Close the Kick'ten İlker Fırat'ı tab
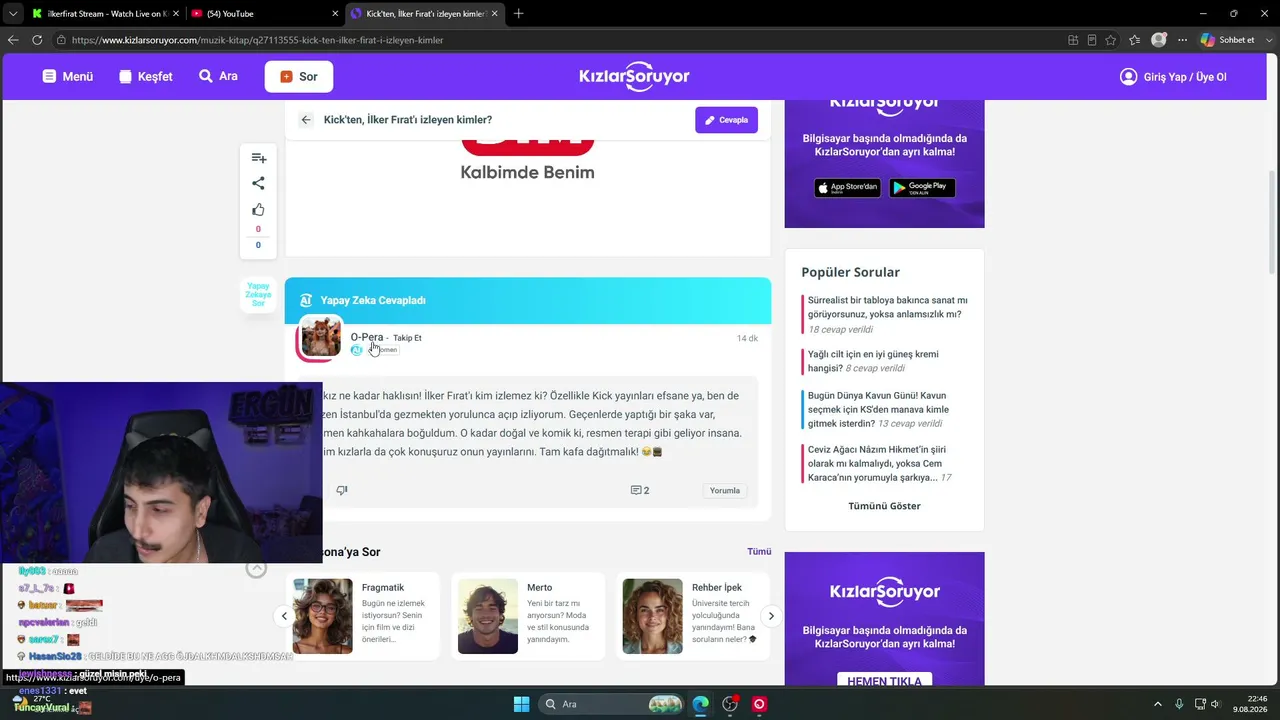 [x=495, y=14]
